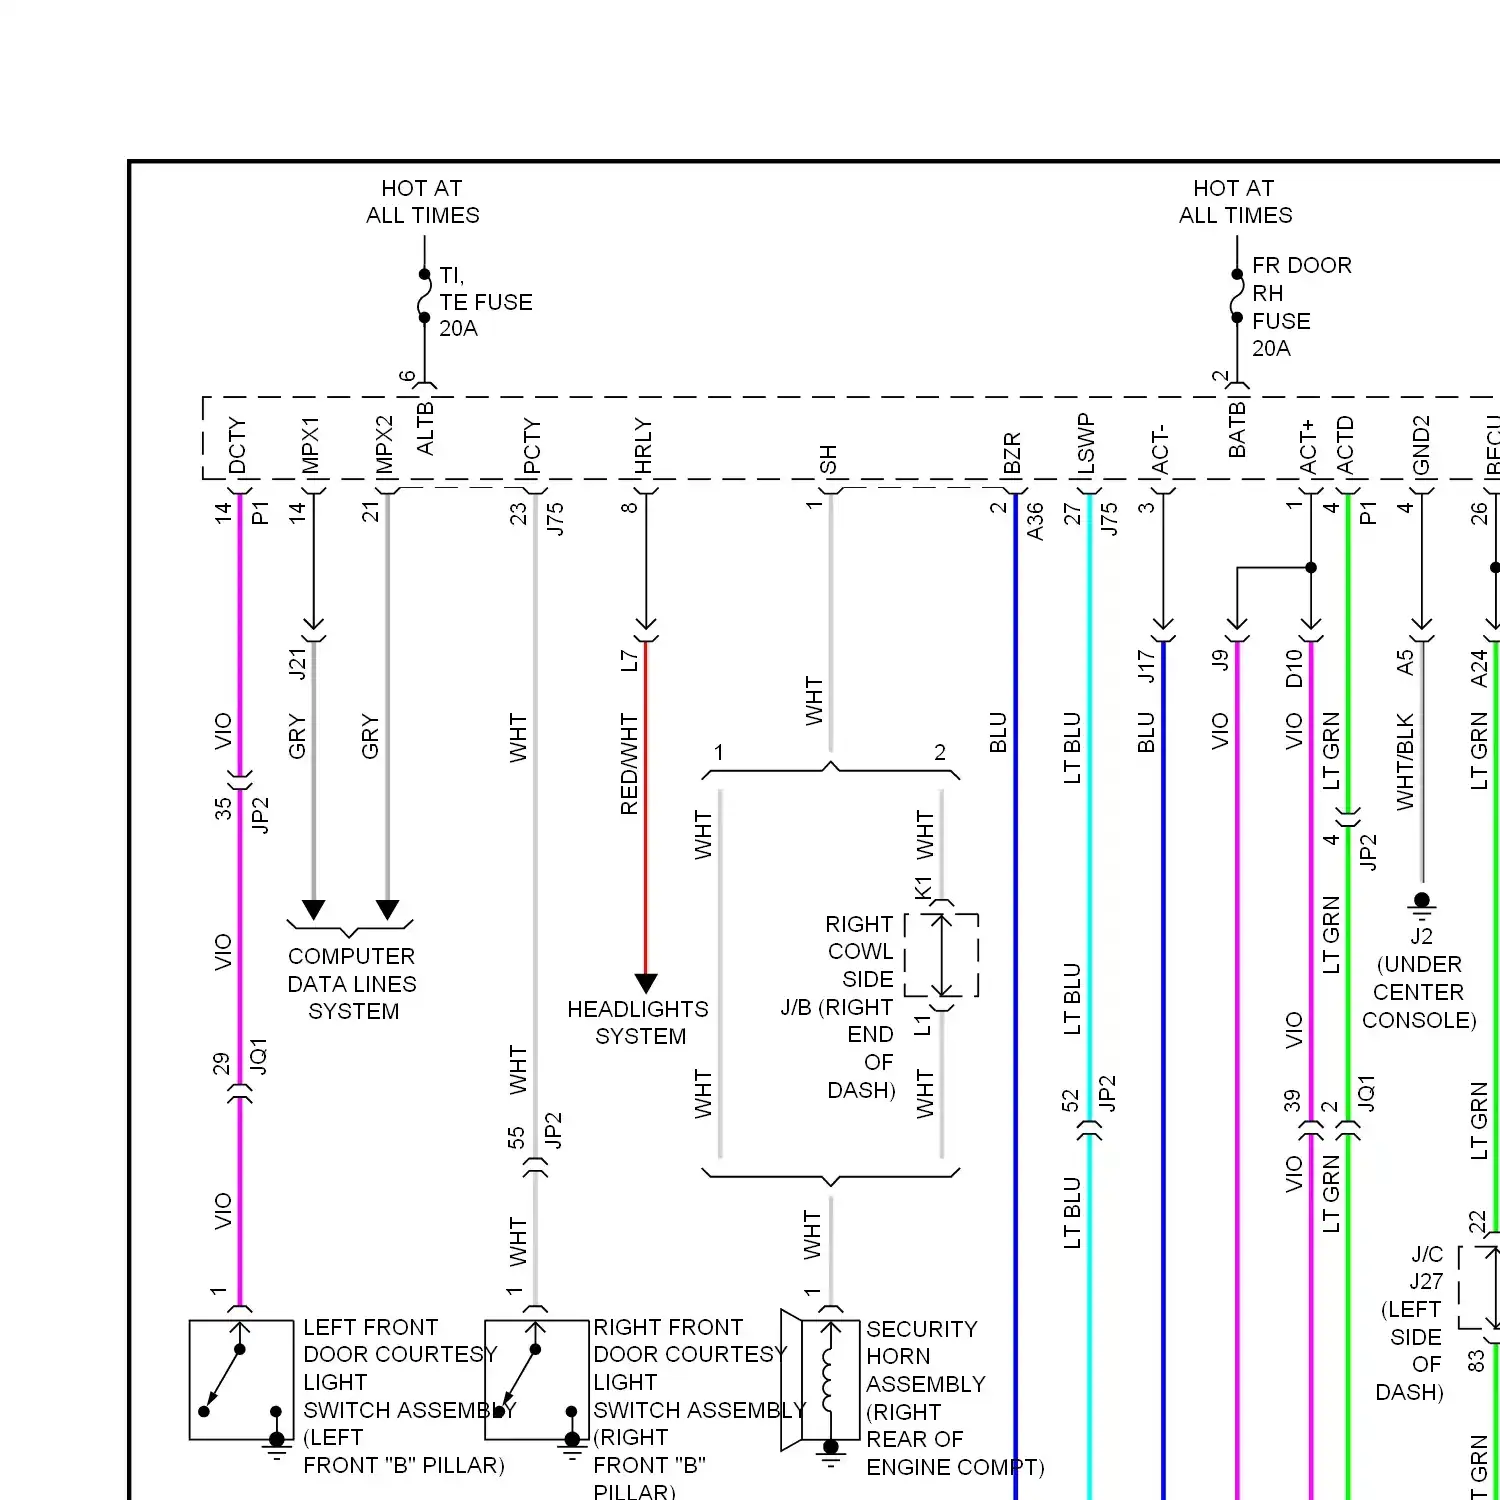Screen dimensions: 1500x1500
Task: Click the JP2 label beside pin 52
Action: pos(1107,1094)
